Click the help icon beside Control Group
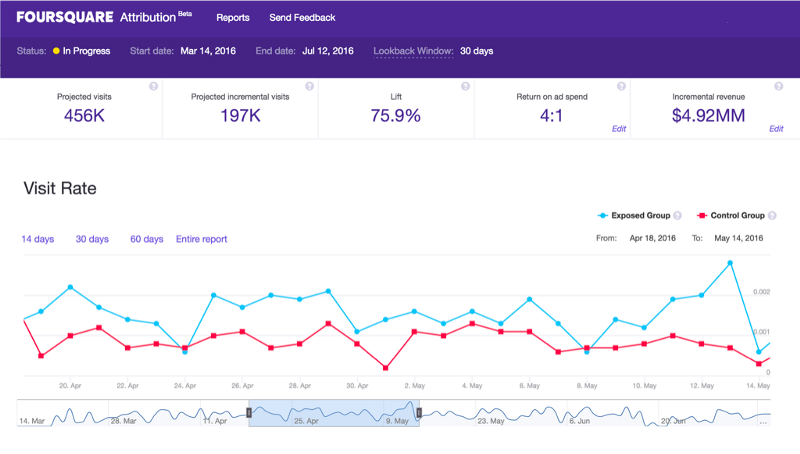 coord(772,215)
